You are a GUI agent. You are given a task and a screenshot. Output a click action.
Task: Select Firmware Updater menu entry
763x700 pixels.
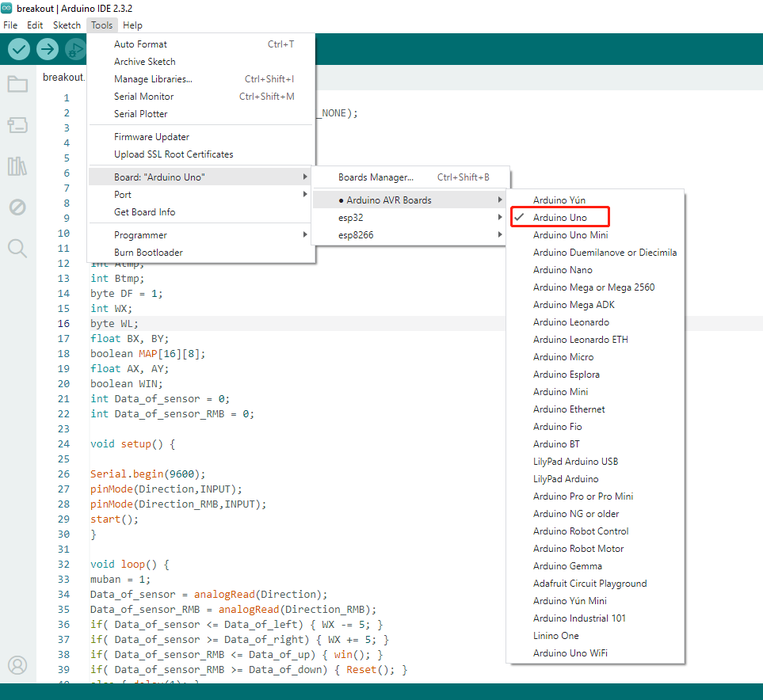pyautogui.click(x=202, y=137)
